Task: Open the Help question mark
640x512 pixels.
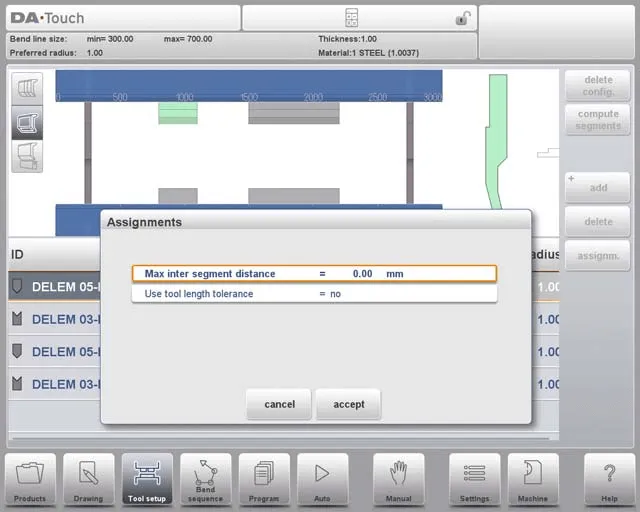Action: click(x=609, y=479)
